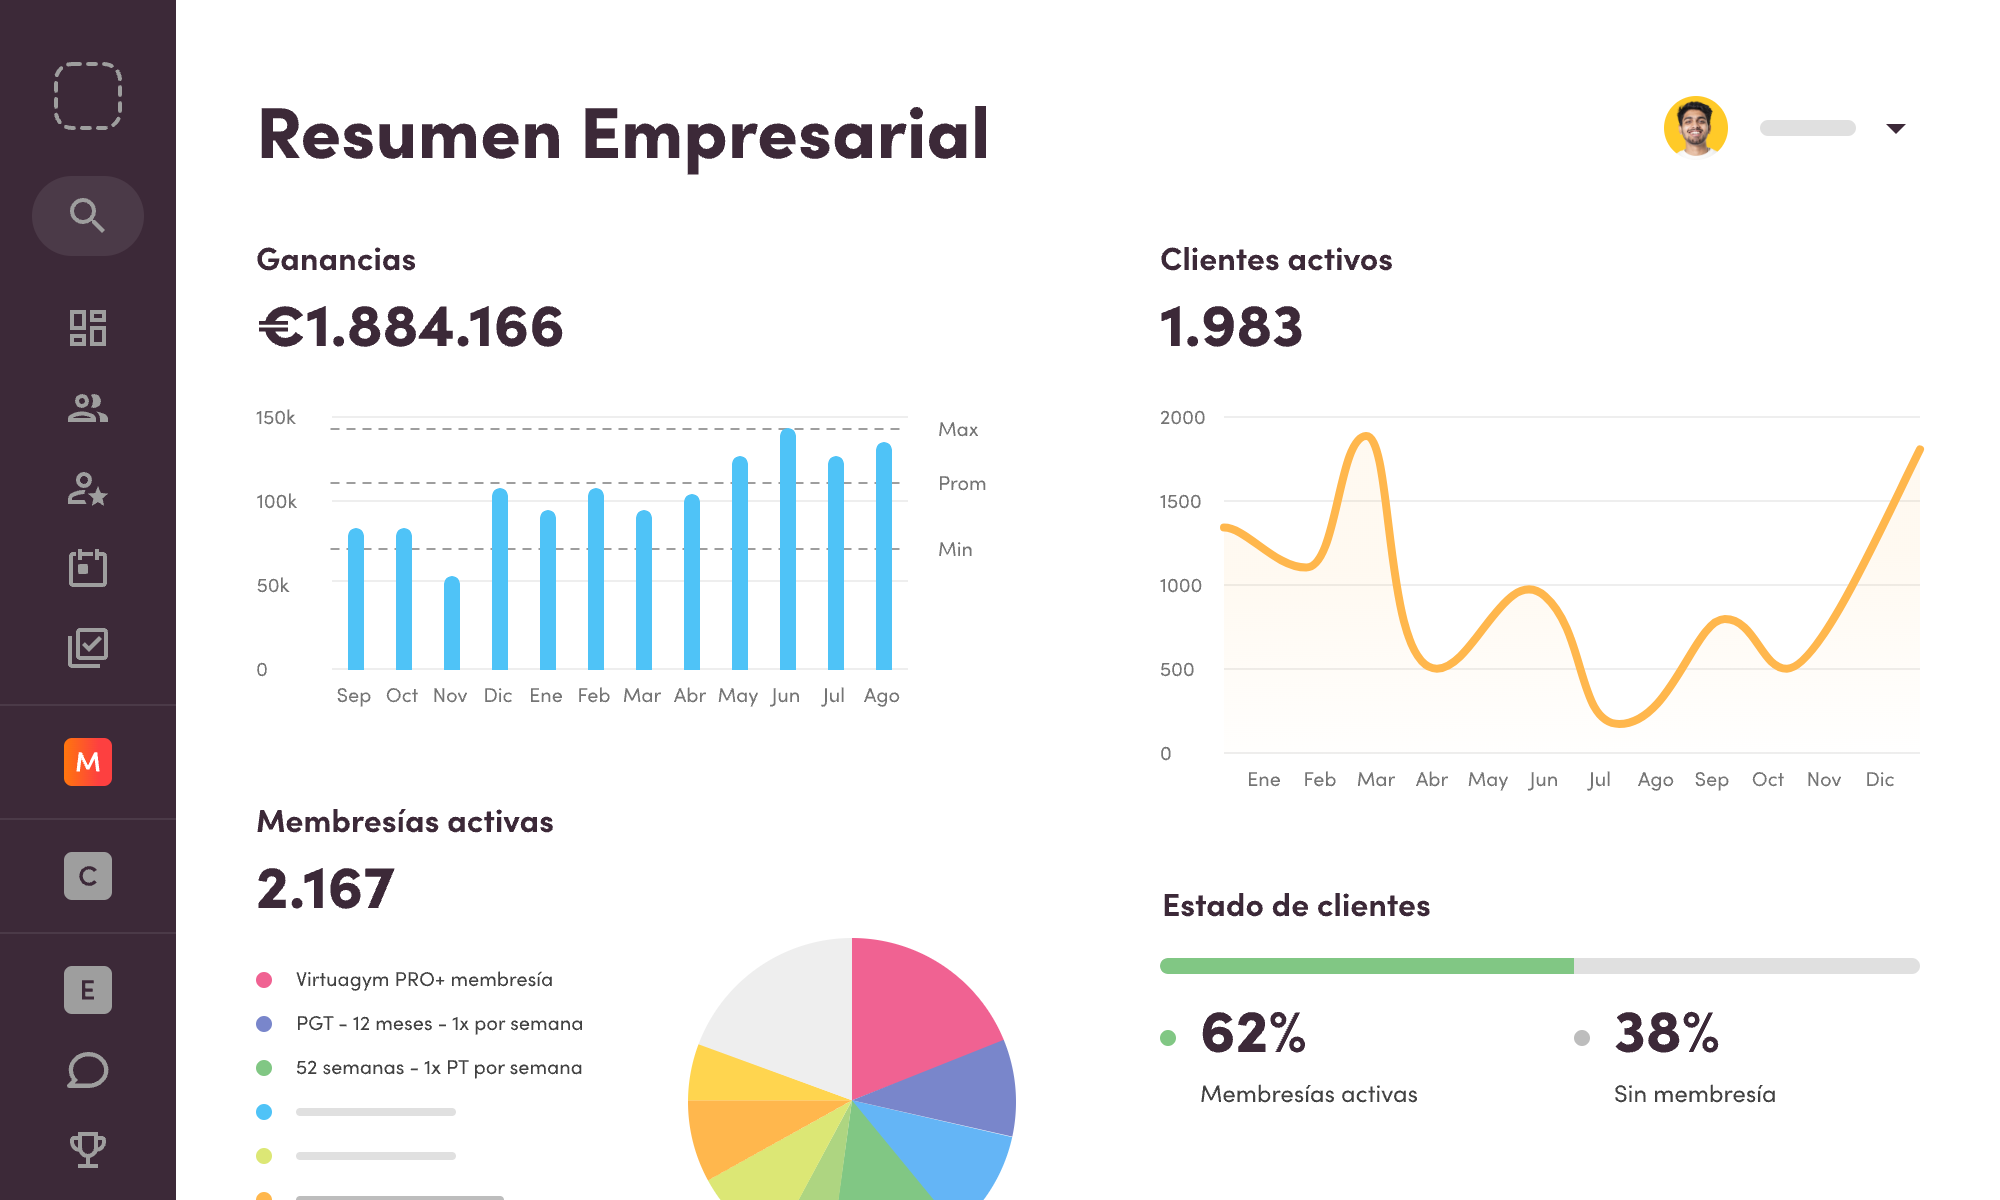
Task: Open the trophy challenges icon
Action: point(88,1149)
